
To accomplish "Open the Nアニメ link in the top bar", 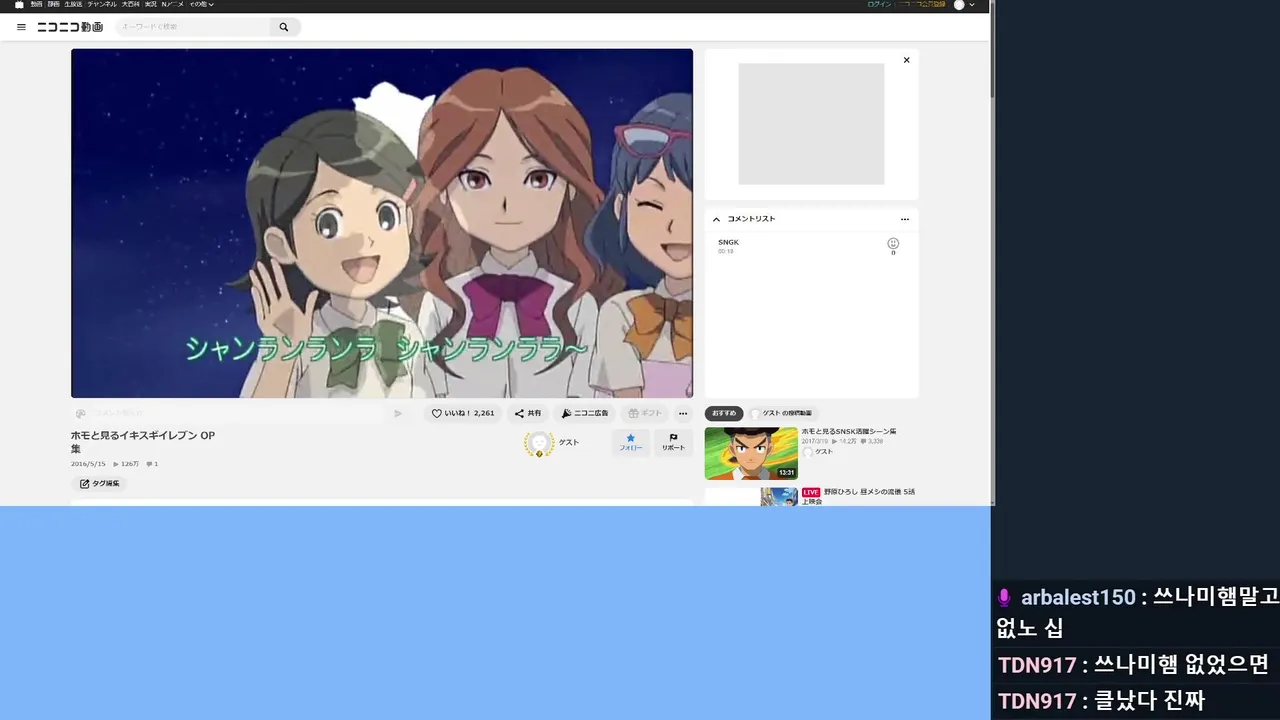I will click(x=172, y=5).
